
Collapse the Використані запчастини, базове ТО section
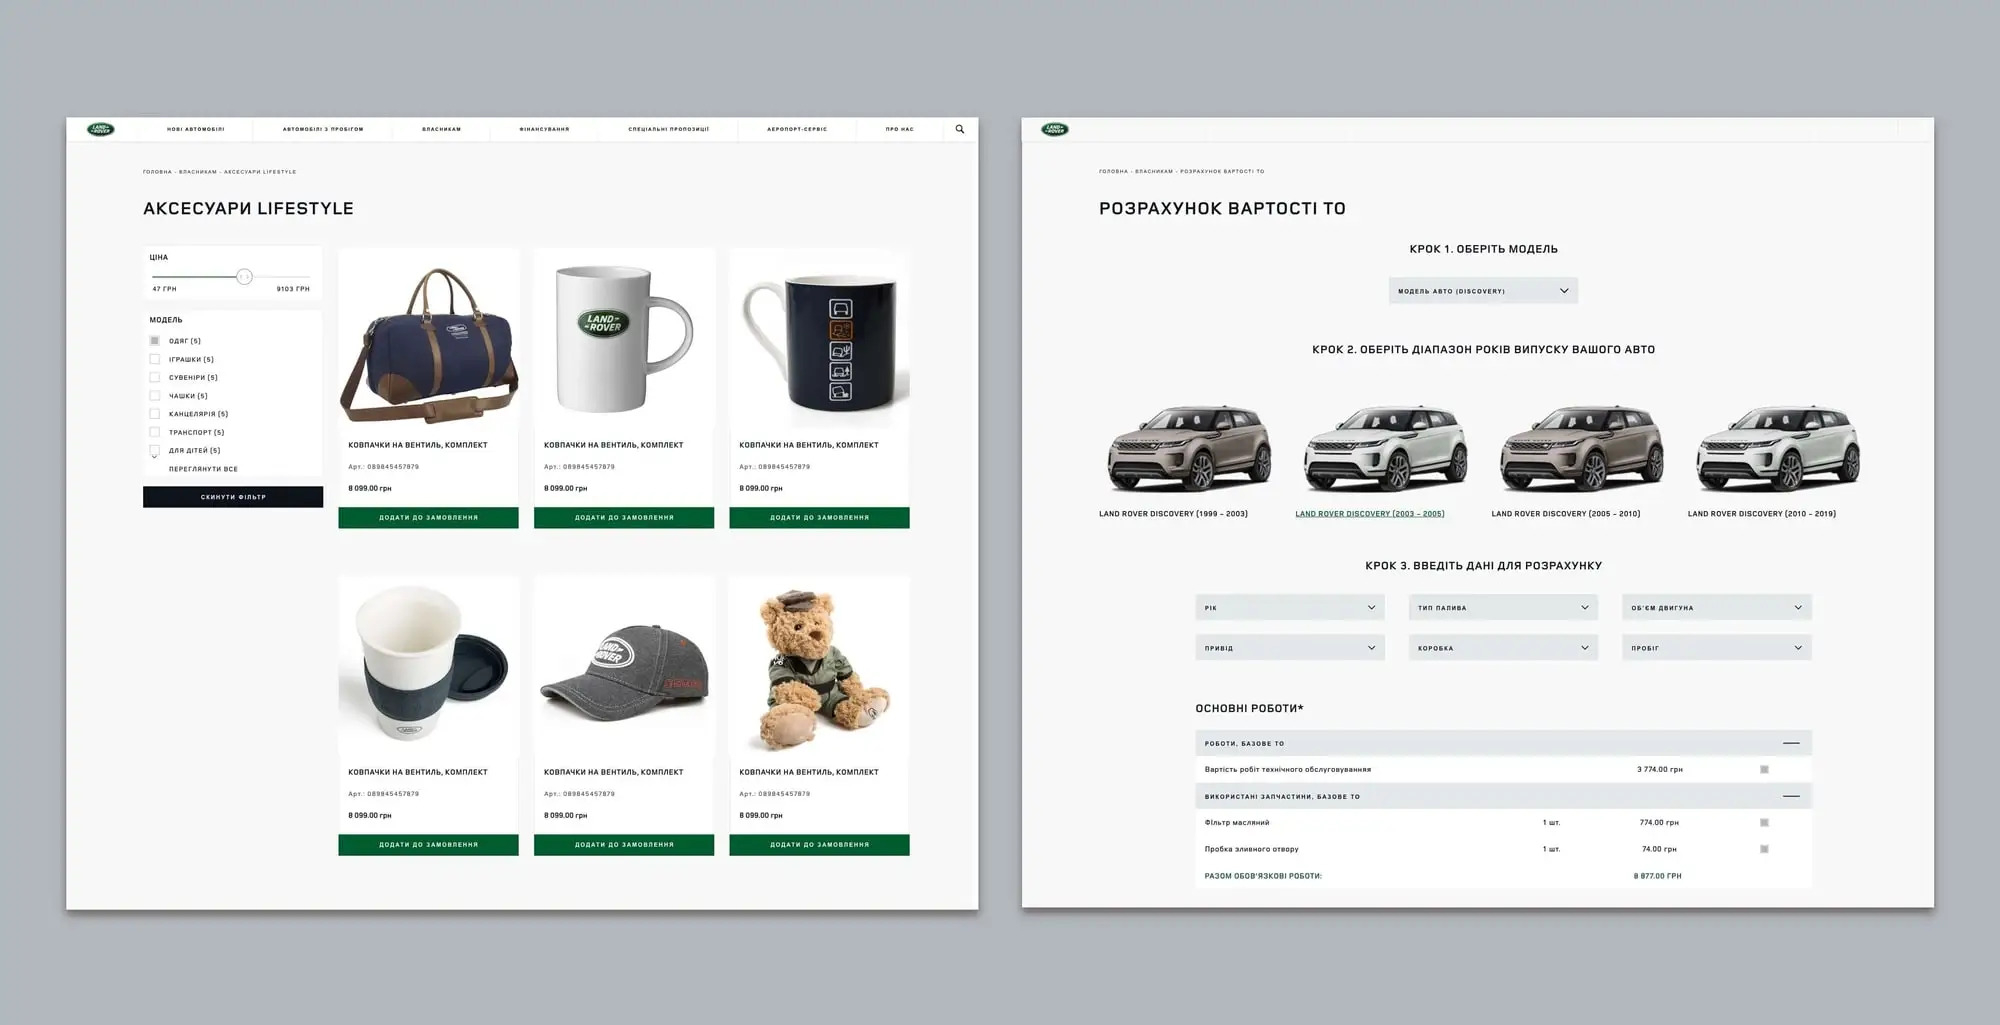tap(1791, 797)
